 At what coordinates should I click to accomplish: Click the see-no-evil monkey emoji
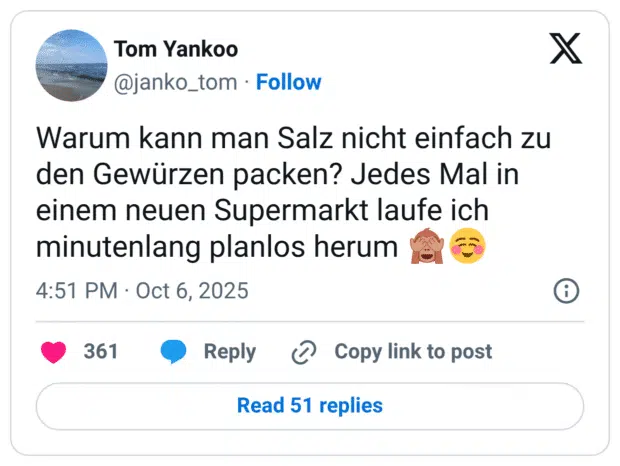pyautogui.click(x=426, y=245)
